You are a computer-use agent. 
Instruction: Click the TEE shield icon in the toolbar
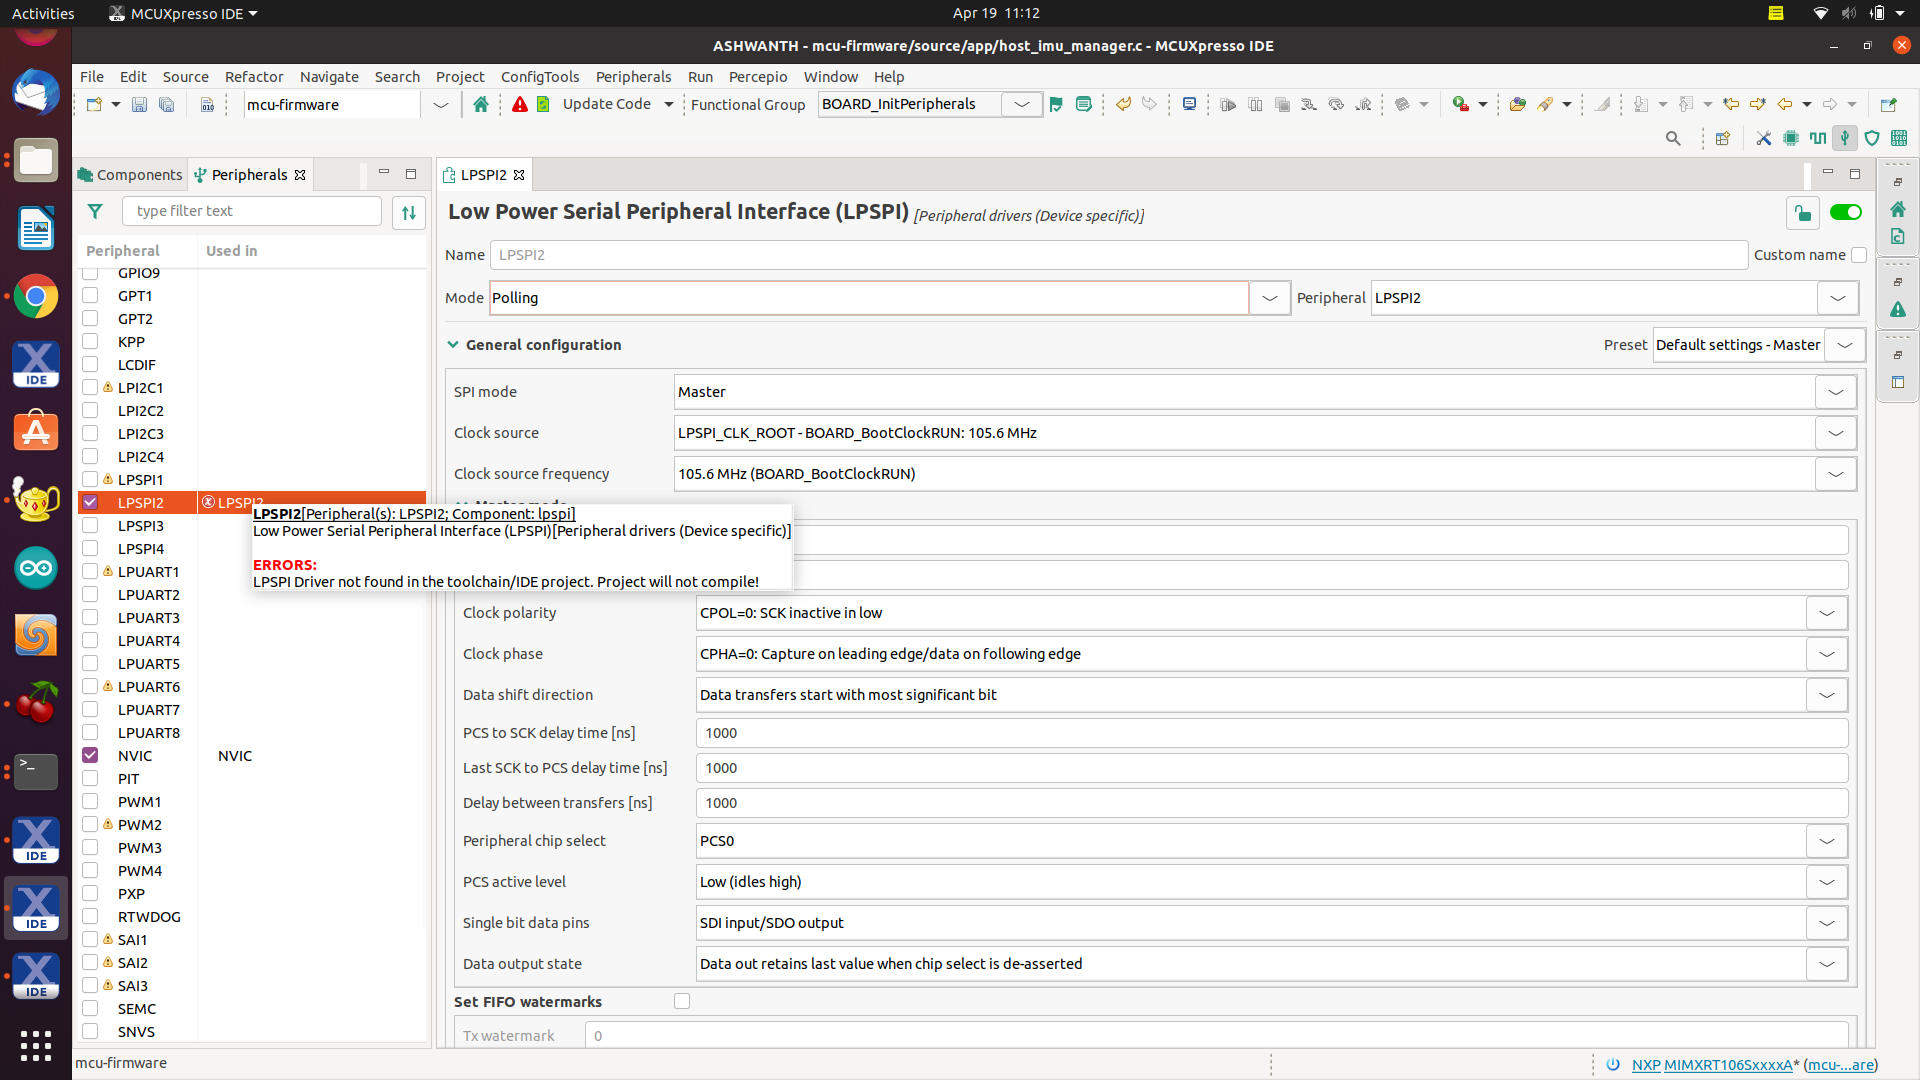pyautogui.click(x=1871, y=138)
